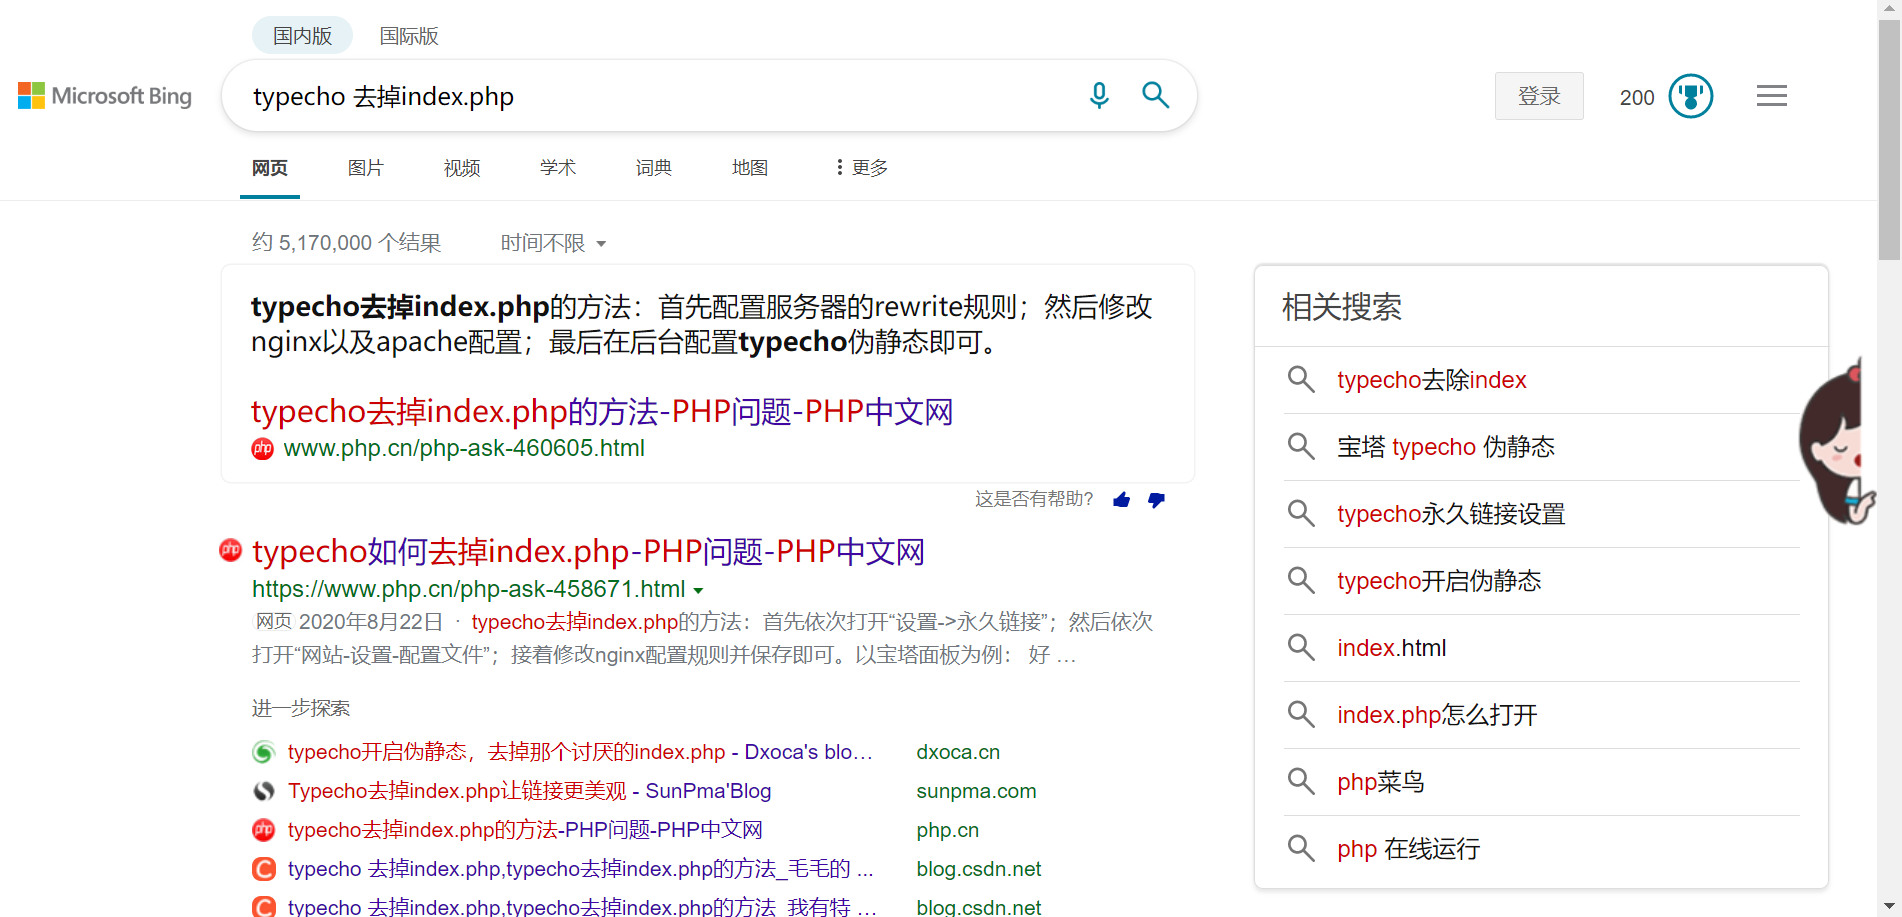Image resolution: width=1902 pixels, height=917 pixels.
Task: Click search icon beside php菜鸟
Action: coord(1301,782)
